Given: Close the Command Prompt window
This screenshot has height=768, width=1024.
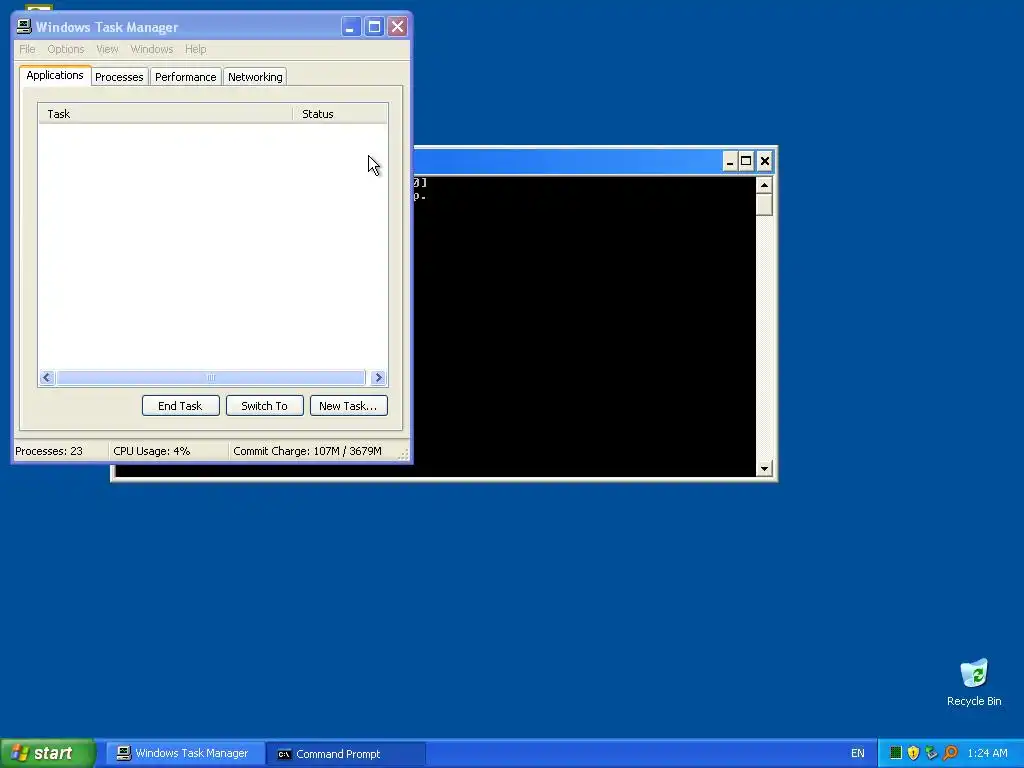Looking at the screenshot, I should (765, 161).
